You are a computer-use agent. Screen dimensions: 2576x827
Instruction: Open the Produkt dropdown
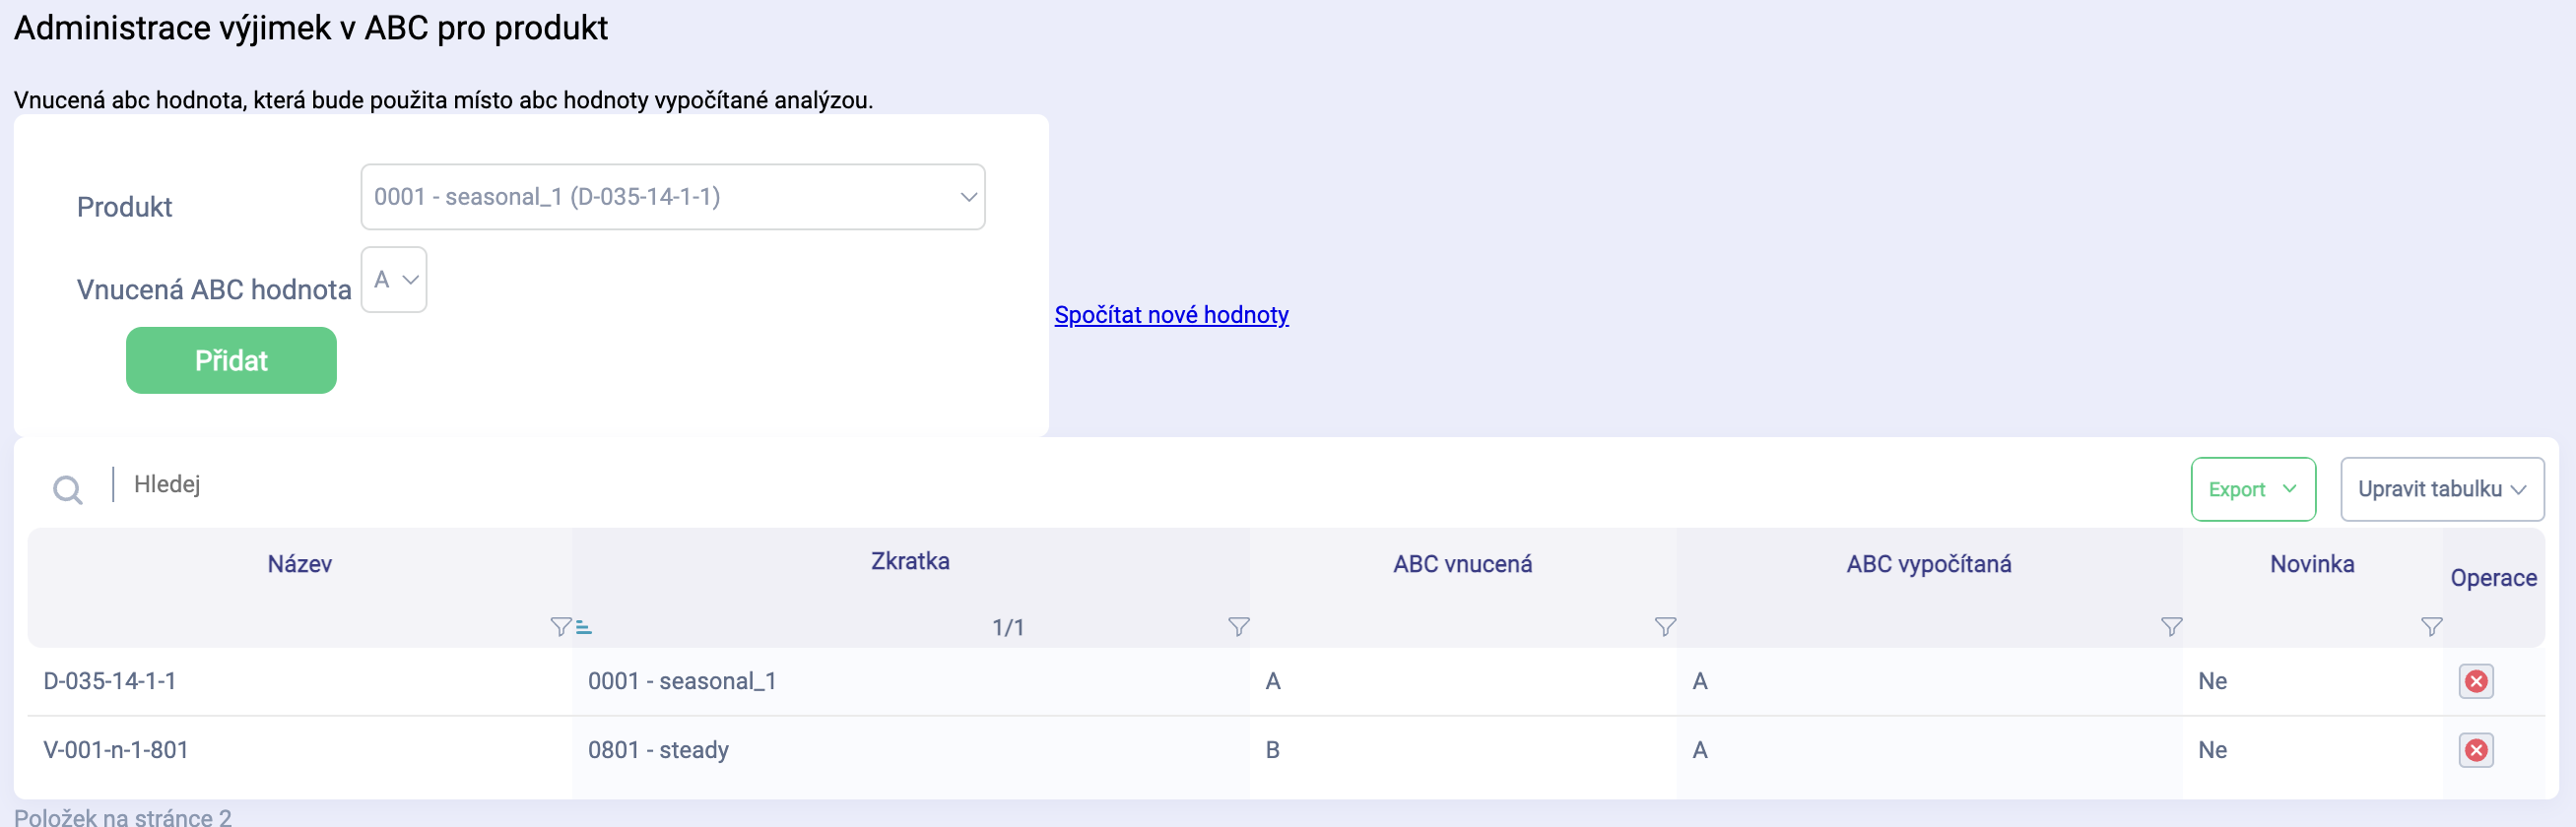click(x=672, y=197)
